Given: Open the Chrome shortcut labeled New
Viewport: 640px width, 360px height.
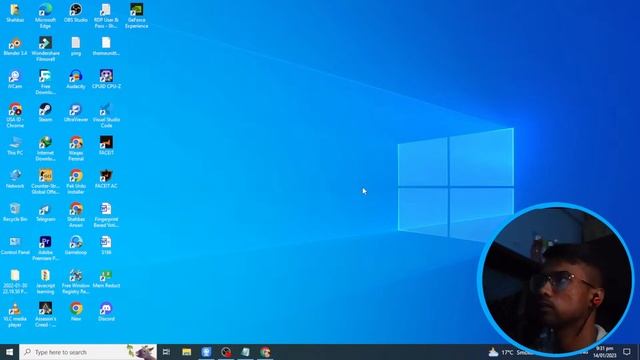Looking at the screenshot, I should pyautogui.click(x=76, y=312).
